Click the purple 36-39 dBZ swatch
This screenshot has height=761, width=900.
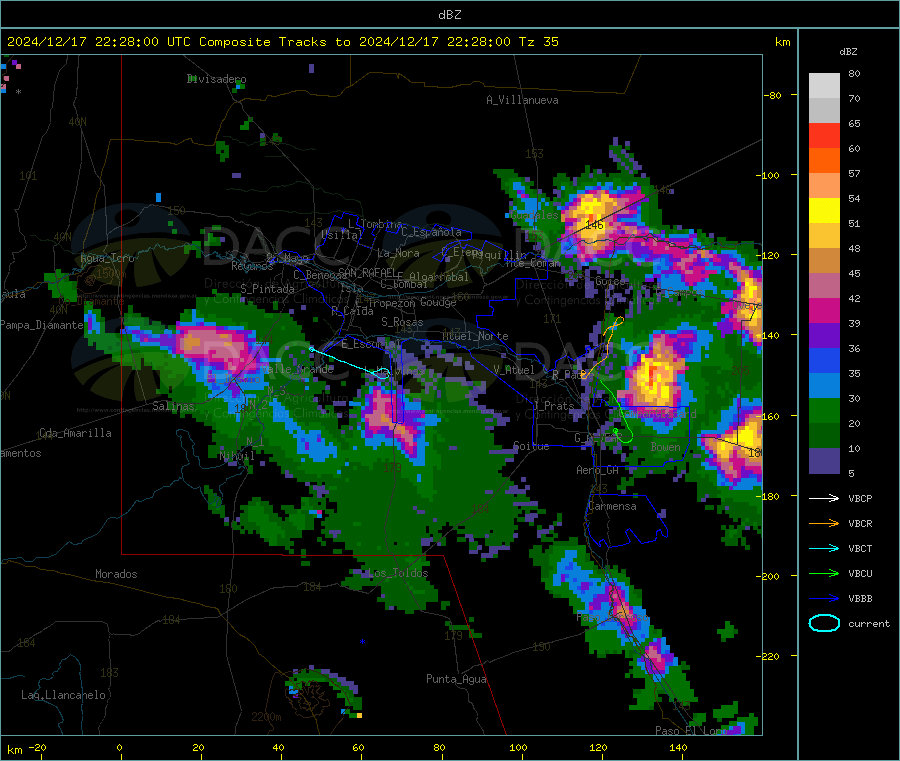pyautogui.click(x=824, y=336)
